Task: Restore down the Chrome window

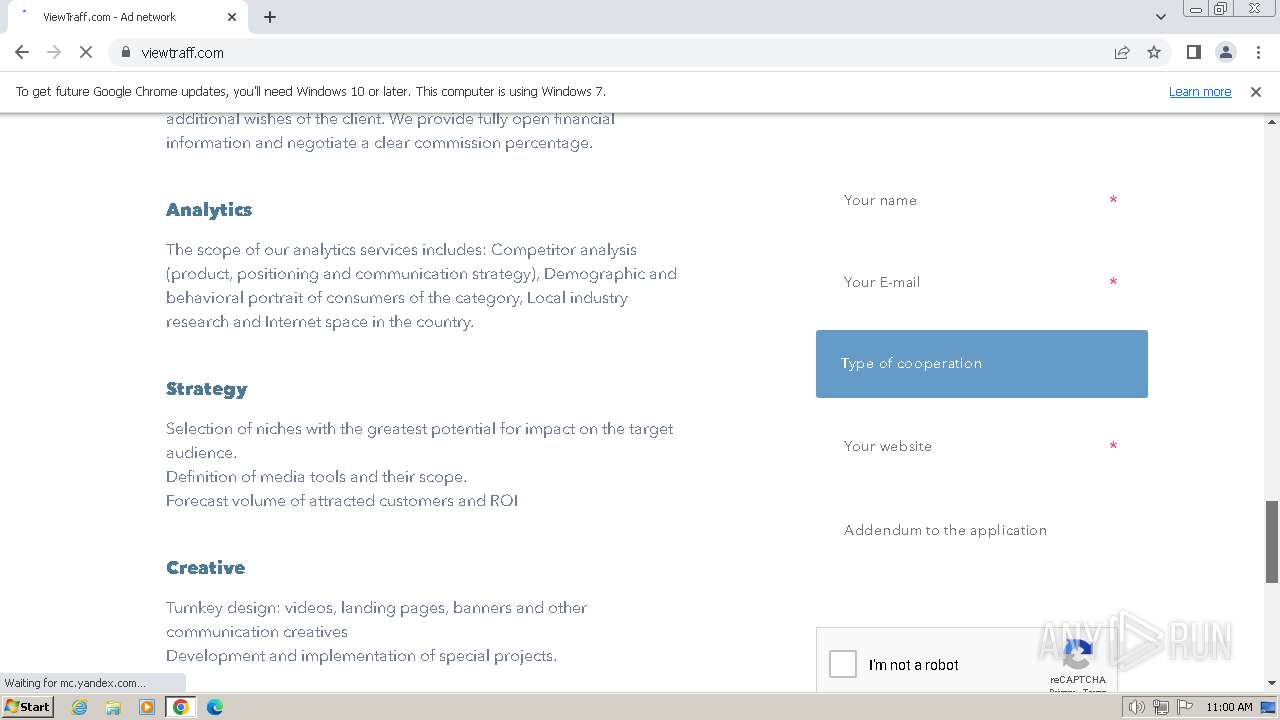Action: [x=1221, y=9]
